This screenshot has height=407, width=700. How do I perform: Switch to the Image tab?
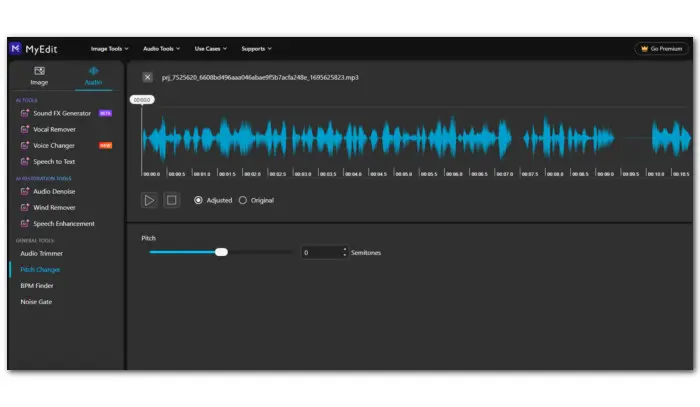(39, 76)
